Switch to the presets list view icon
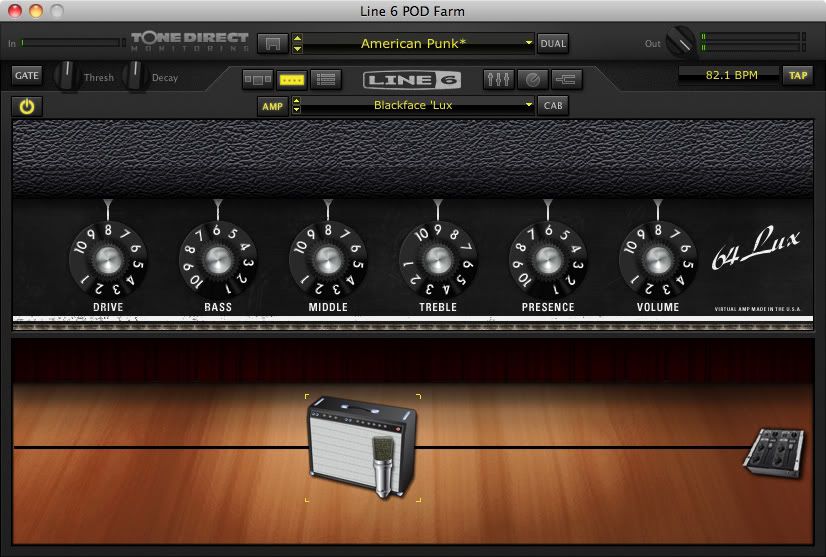The height and width of the screenshot is (557, 826). pyautogui.click(x=326, y=80)
